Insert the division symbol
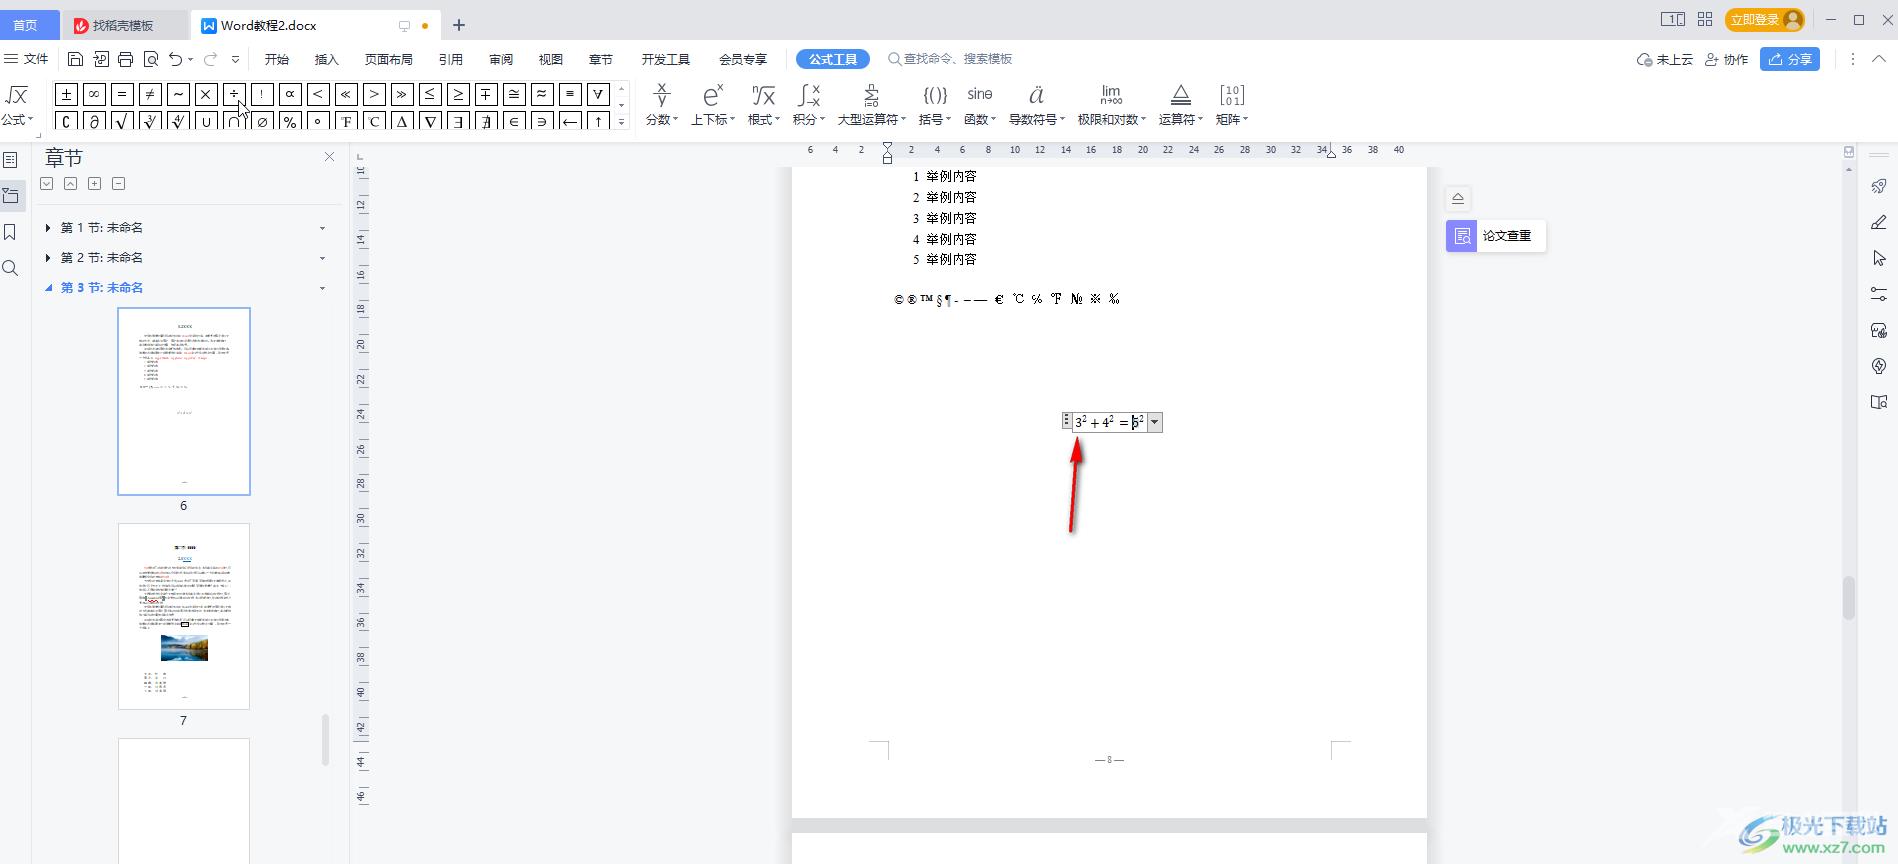This screenshot has height=864, width=1898. [234, 94]
